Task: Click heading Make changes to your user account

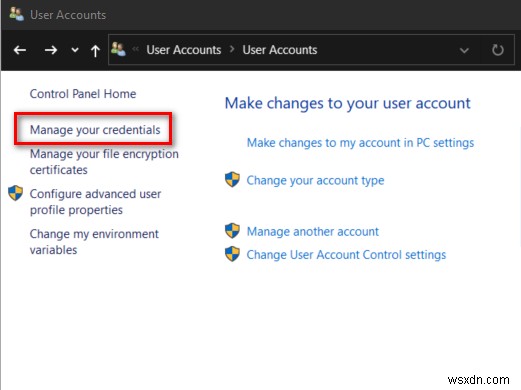Action: [x=348, y=103]
